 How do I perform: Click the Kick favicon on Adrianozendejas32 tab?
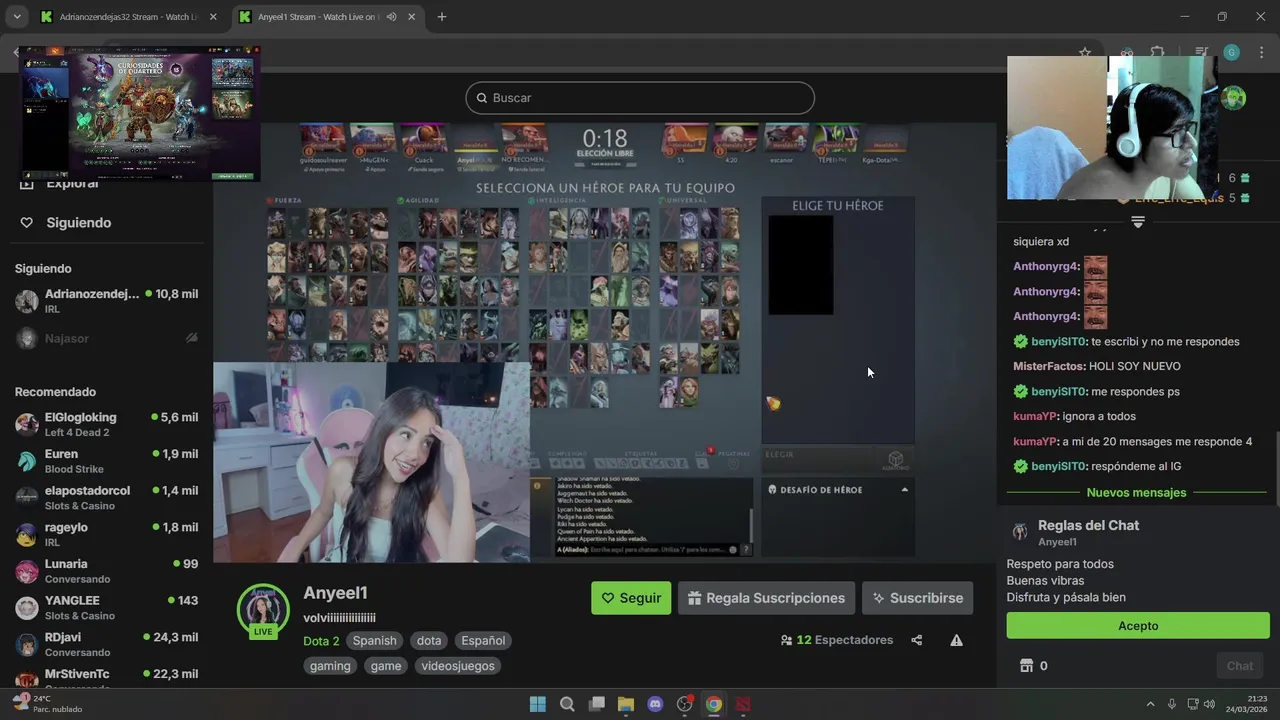tap(46, 17)
